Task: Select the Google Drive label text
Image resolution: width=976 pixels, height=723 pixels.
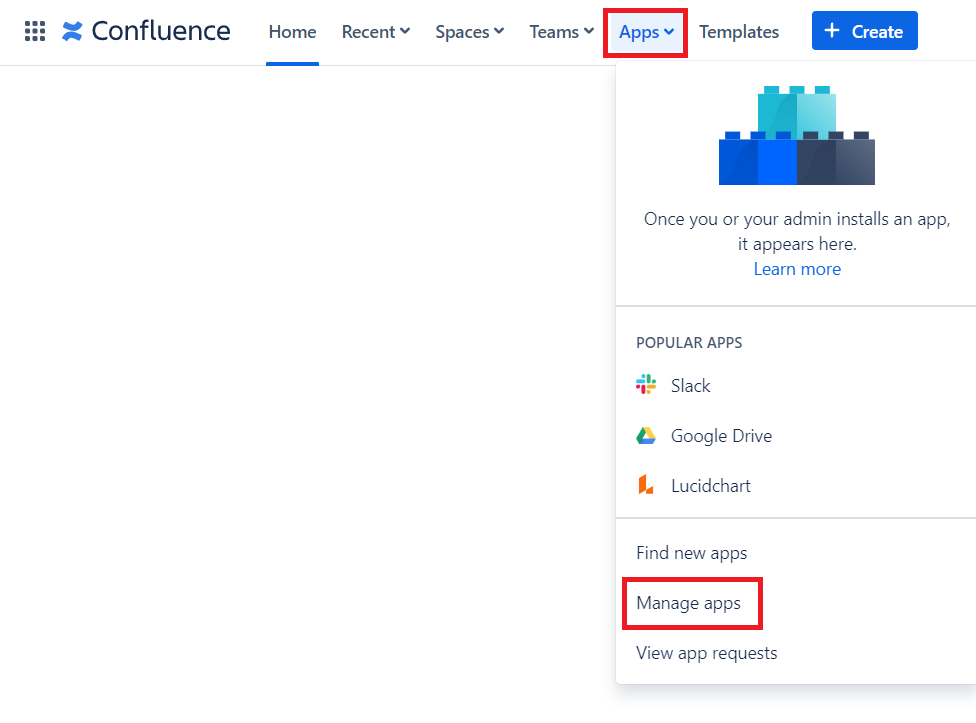Action: [x=721, y=436]
